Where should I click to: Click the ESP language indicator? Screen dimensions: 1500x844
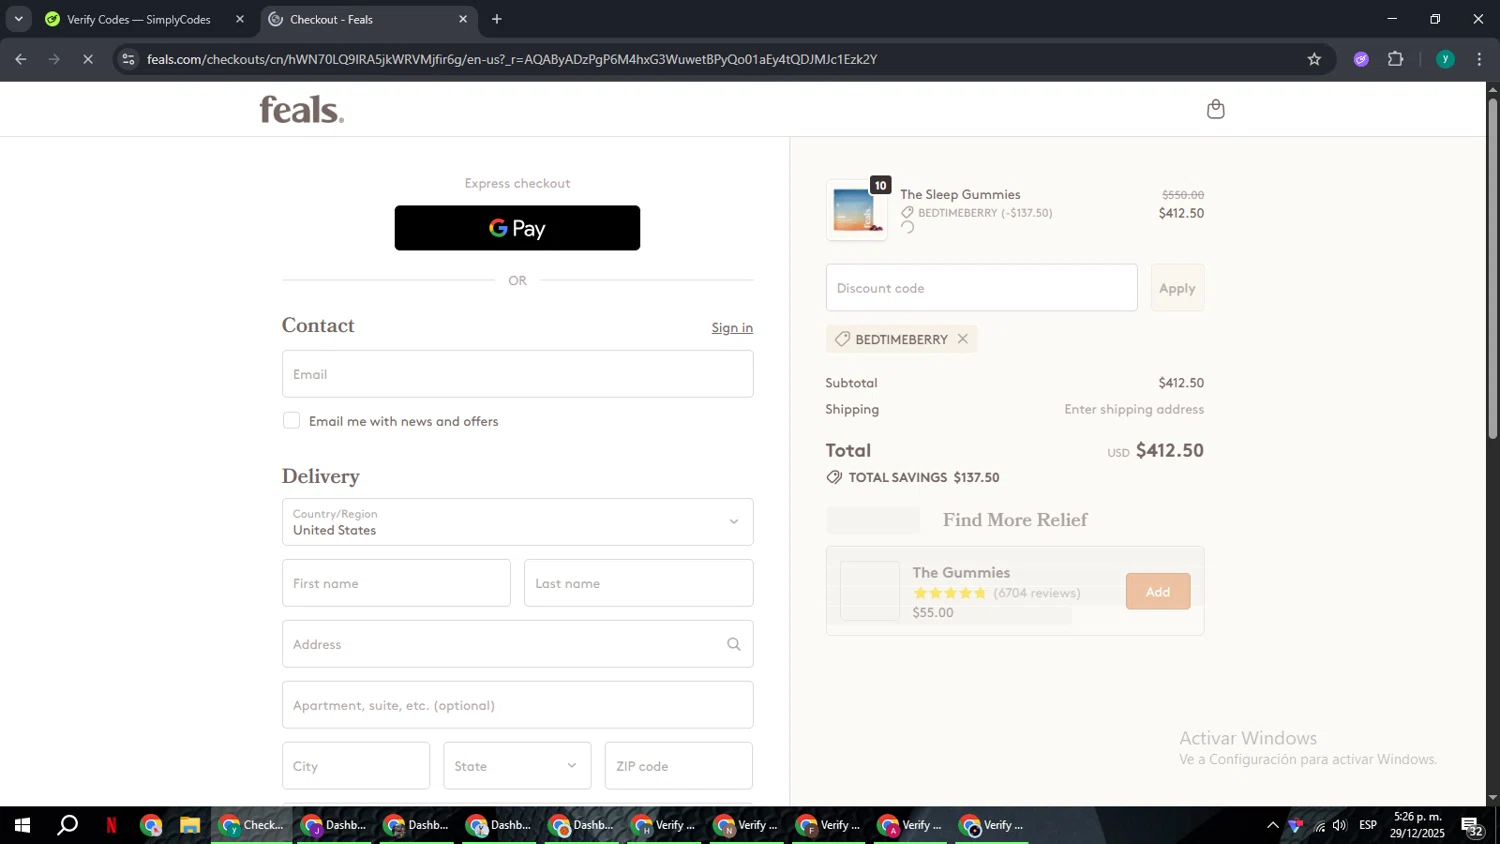pos(1368,825)
